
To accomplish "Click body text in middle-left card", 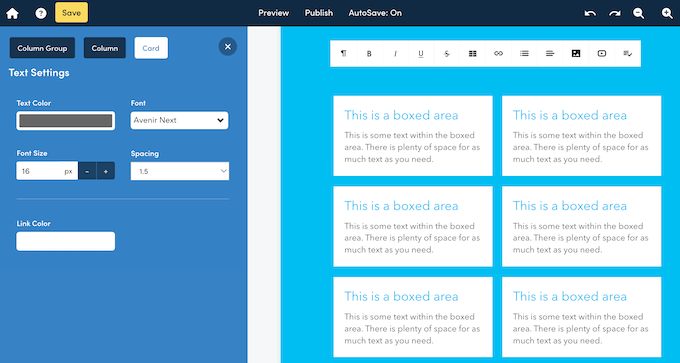I will click(x=412, y=238).
